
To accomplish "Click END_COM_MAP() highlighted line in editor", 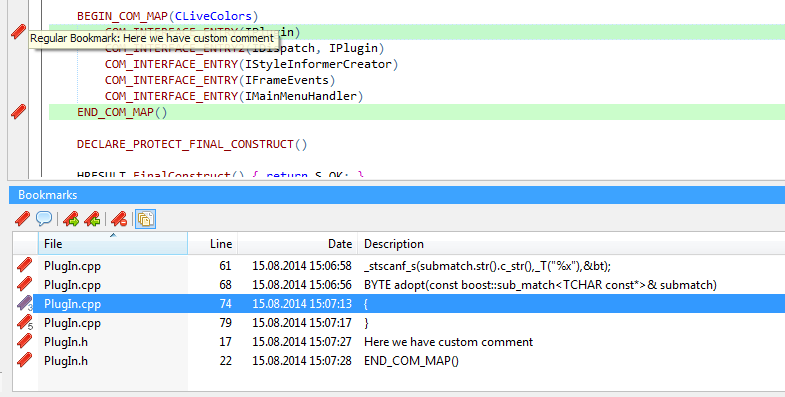I will (417, 112).
